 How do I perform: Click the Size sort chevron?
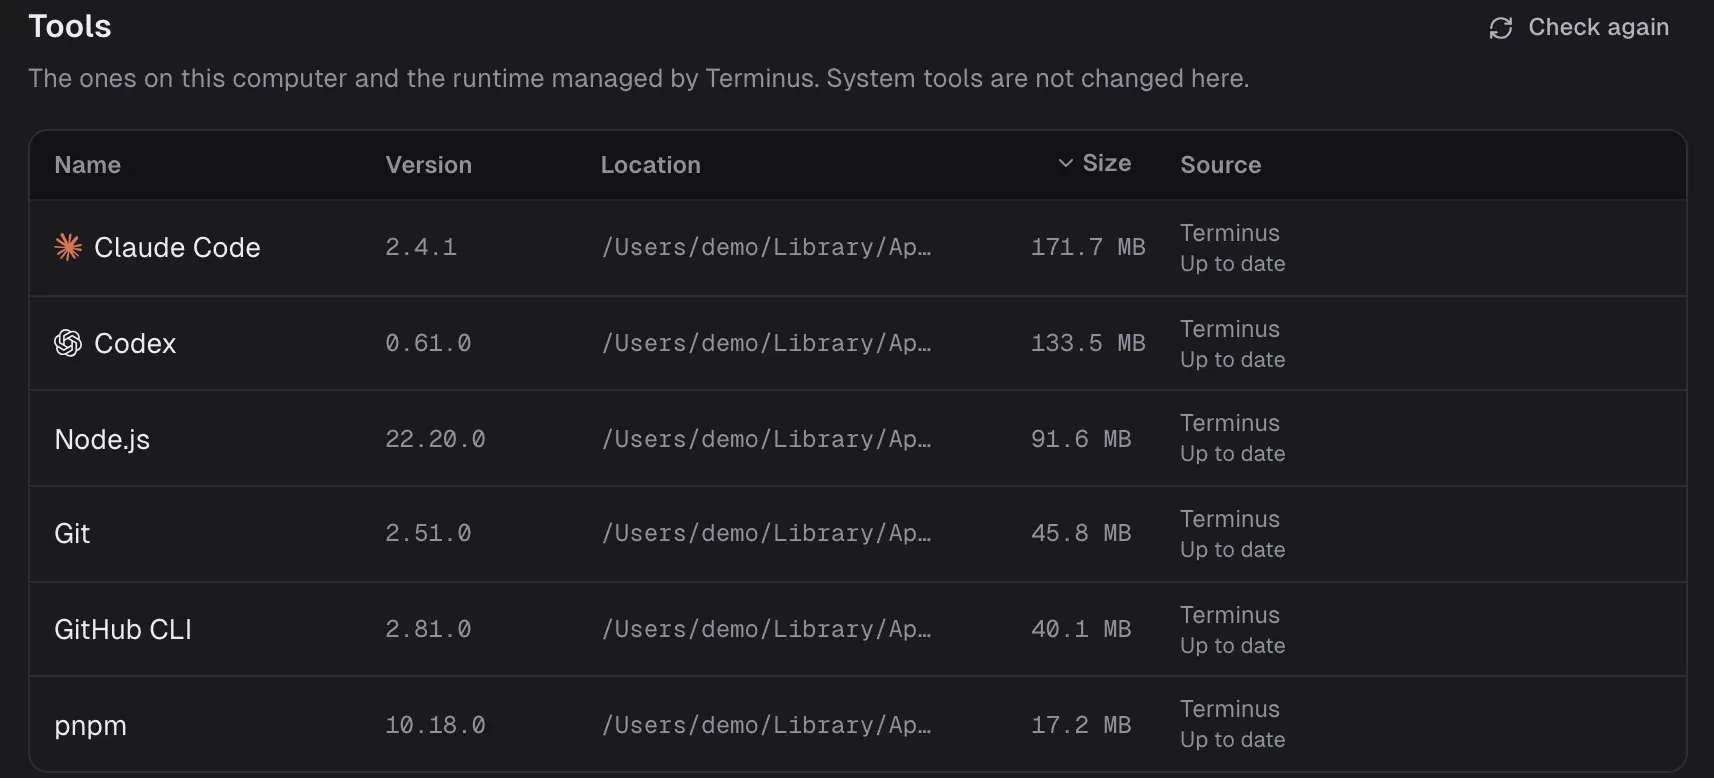(1066, 163)
